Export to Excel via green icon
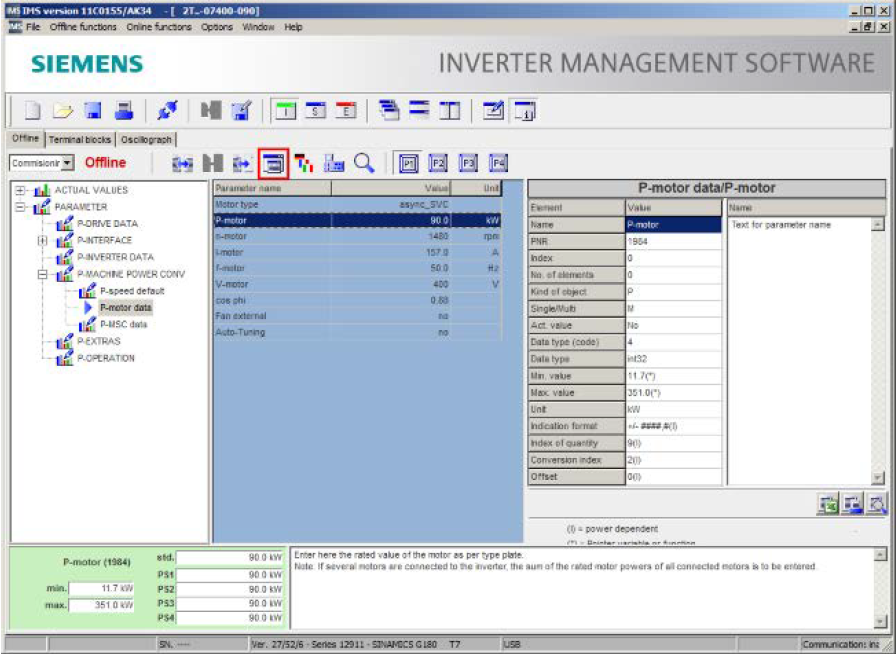Viewport: 896px width, 654px height. (x=827, y=504)
